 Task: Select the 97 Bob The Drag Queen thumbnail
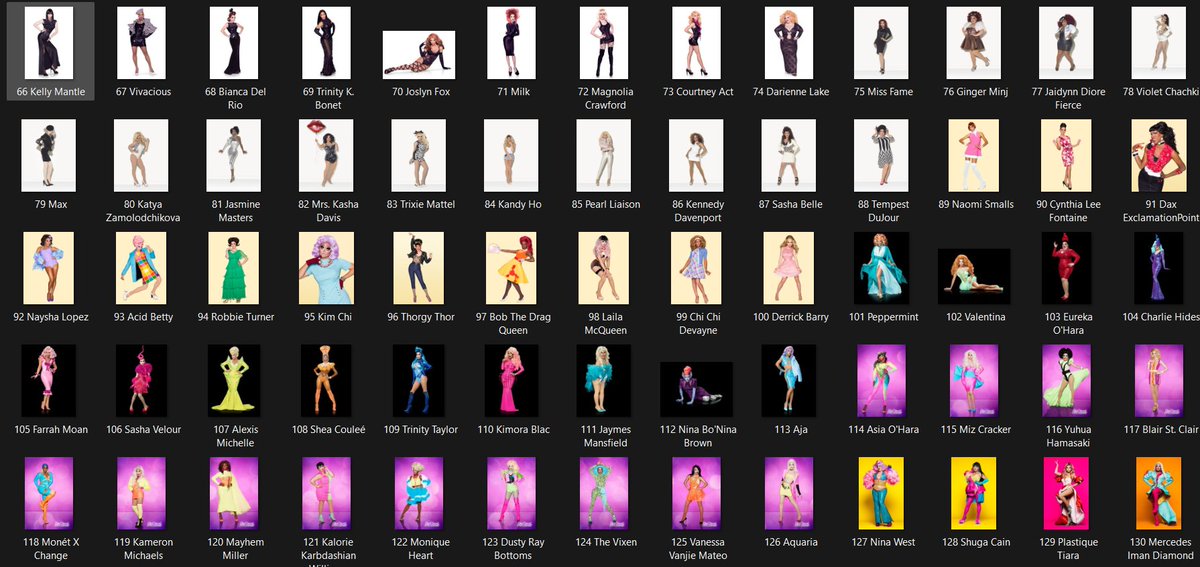coord(511,268)
